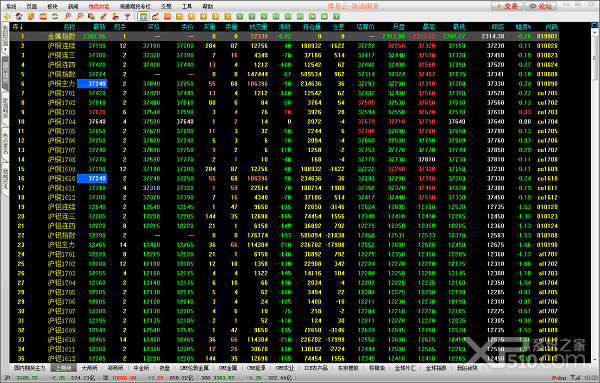This screenshot has height=383, width=600.
Task: Open the 论坛 forum button
Action: [x=541, y=6]
